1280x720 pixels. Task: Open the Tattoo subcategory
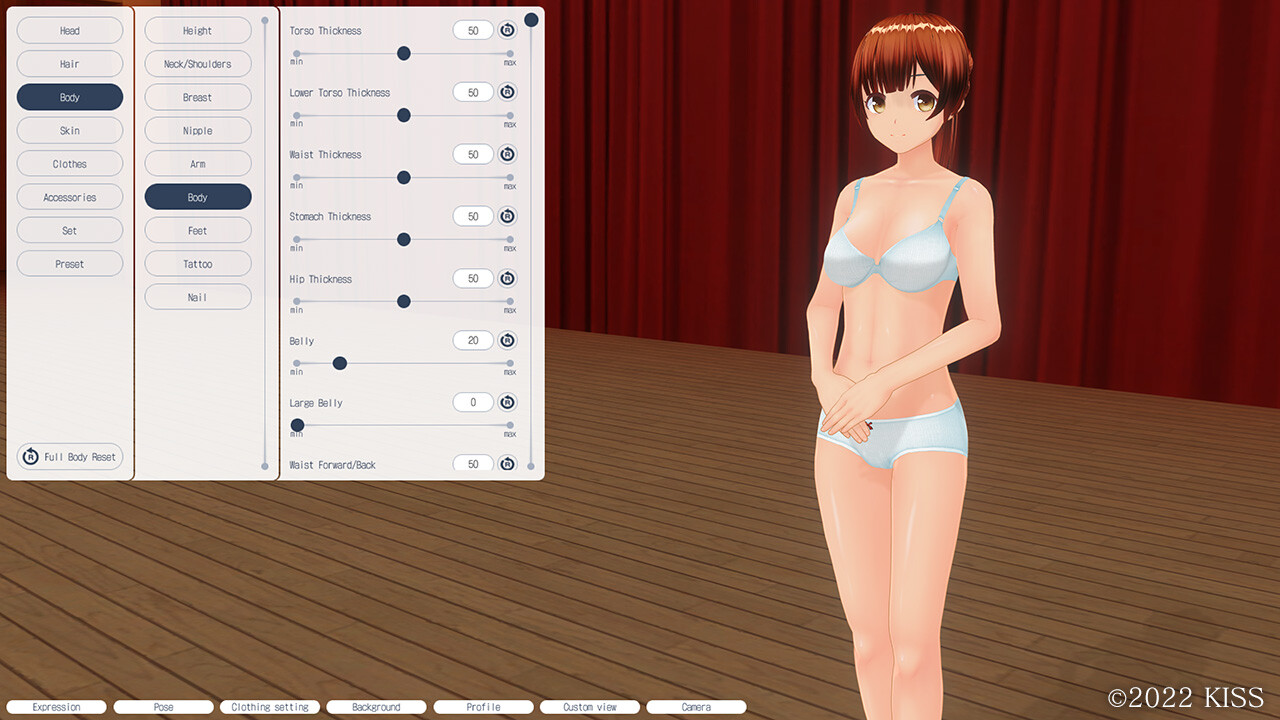pyautogui.click(x=198, y=264)
